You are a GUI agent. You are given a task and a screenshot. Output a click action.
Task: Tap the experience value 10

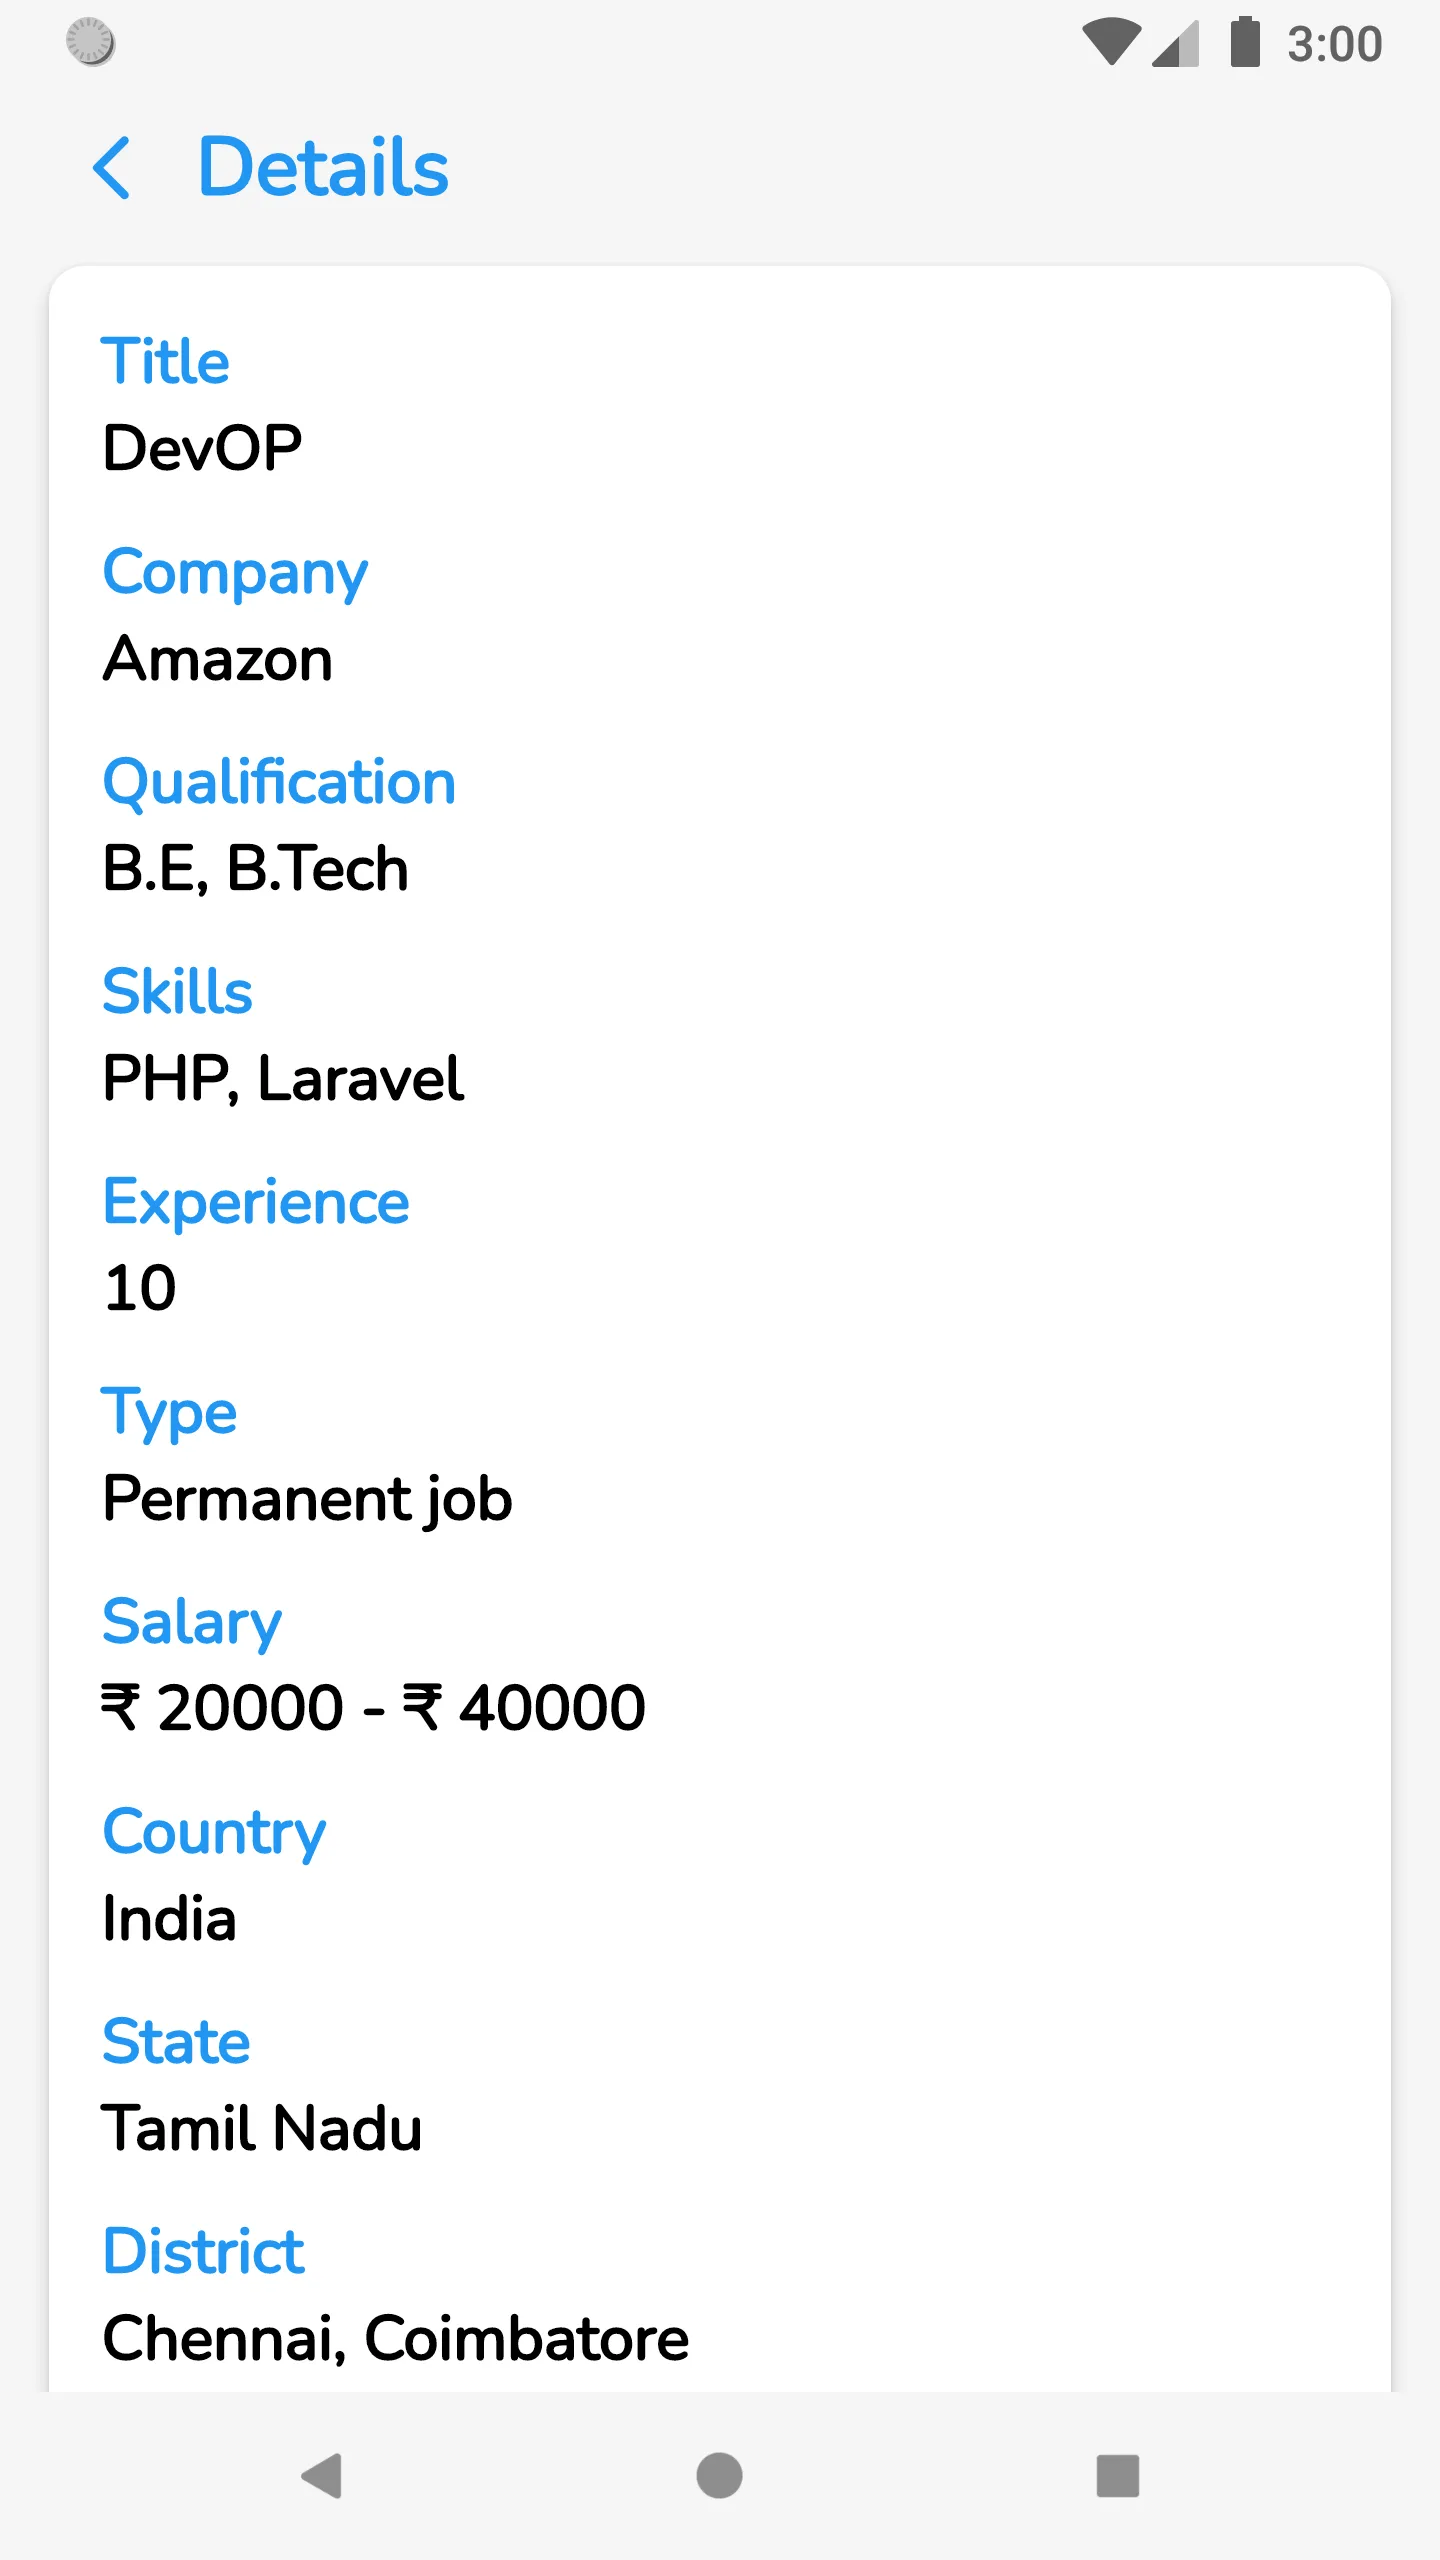click(x=140, y=1288)
